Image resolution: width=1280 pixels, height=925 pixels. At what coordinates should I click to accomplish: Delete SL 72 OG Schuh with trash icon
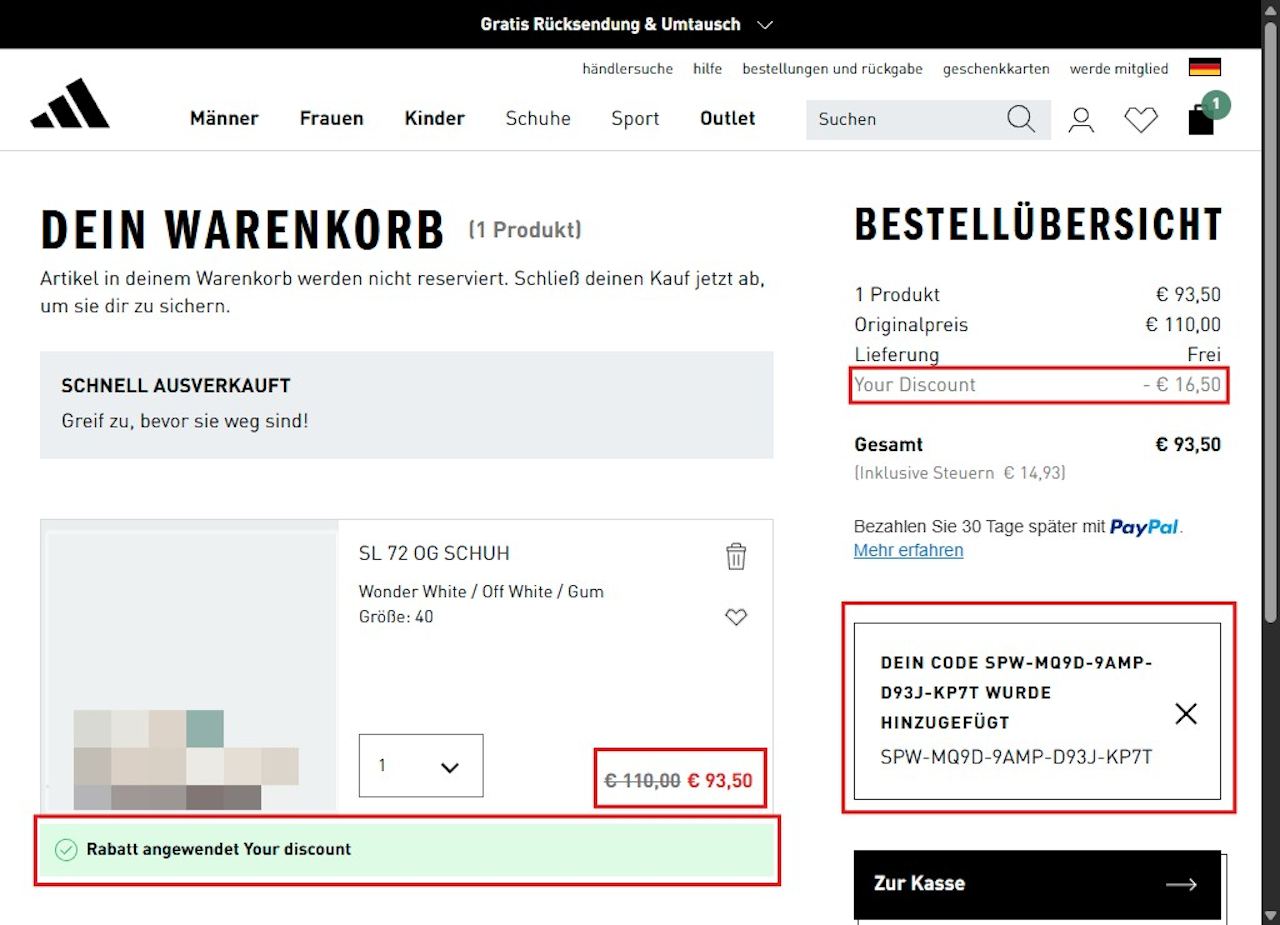pos(736,556)
